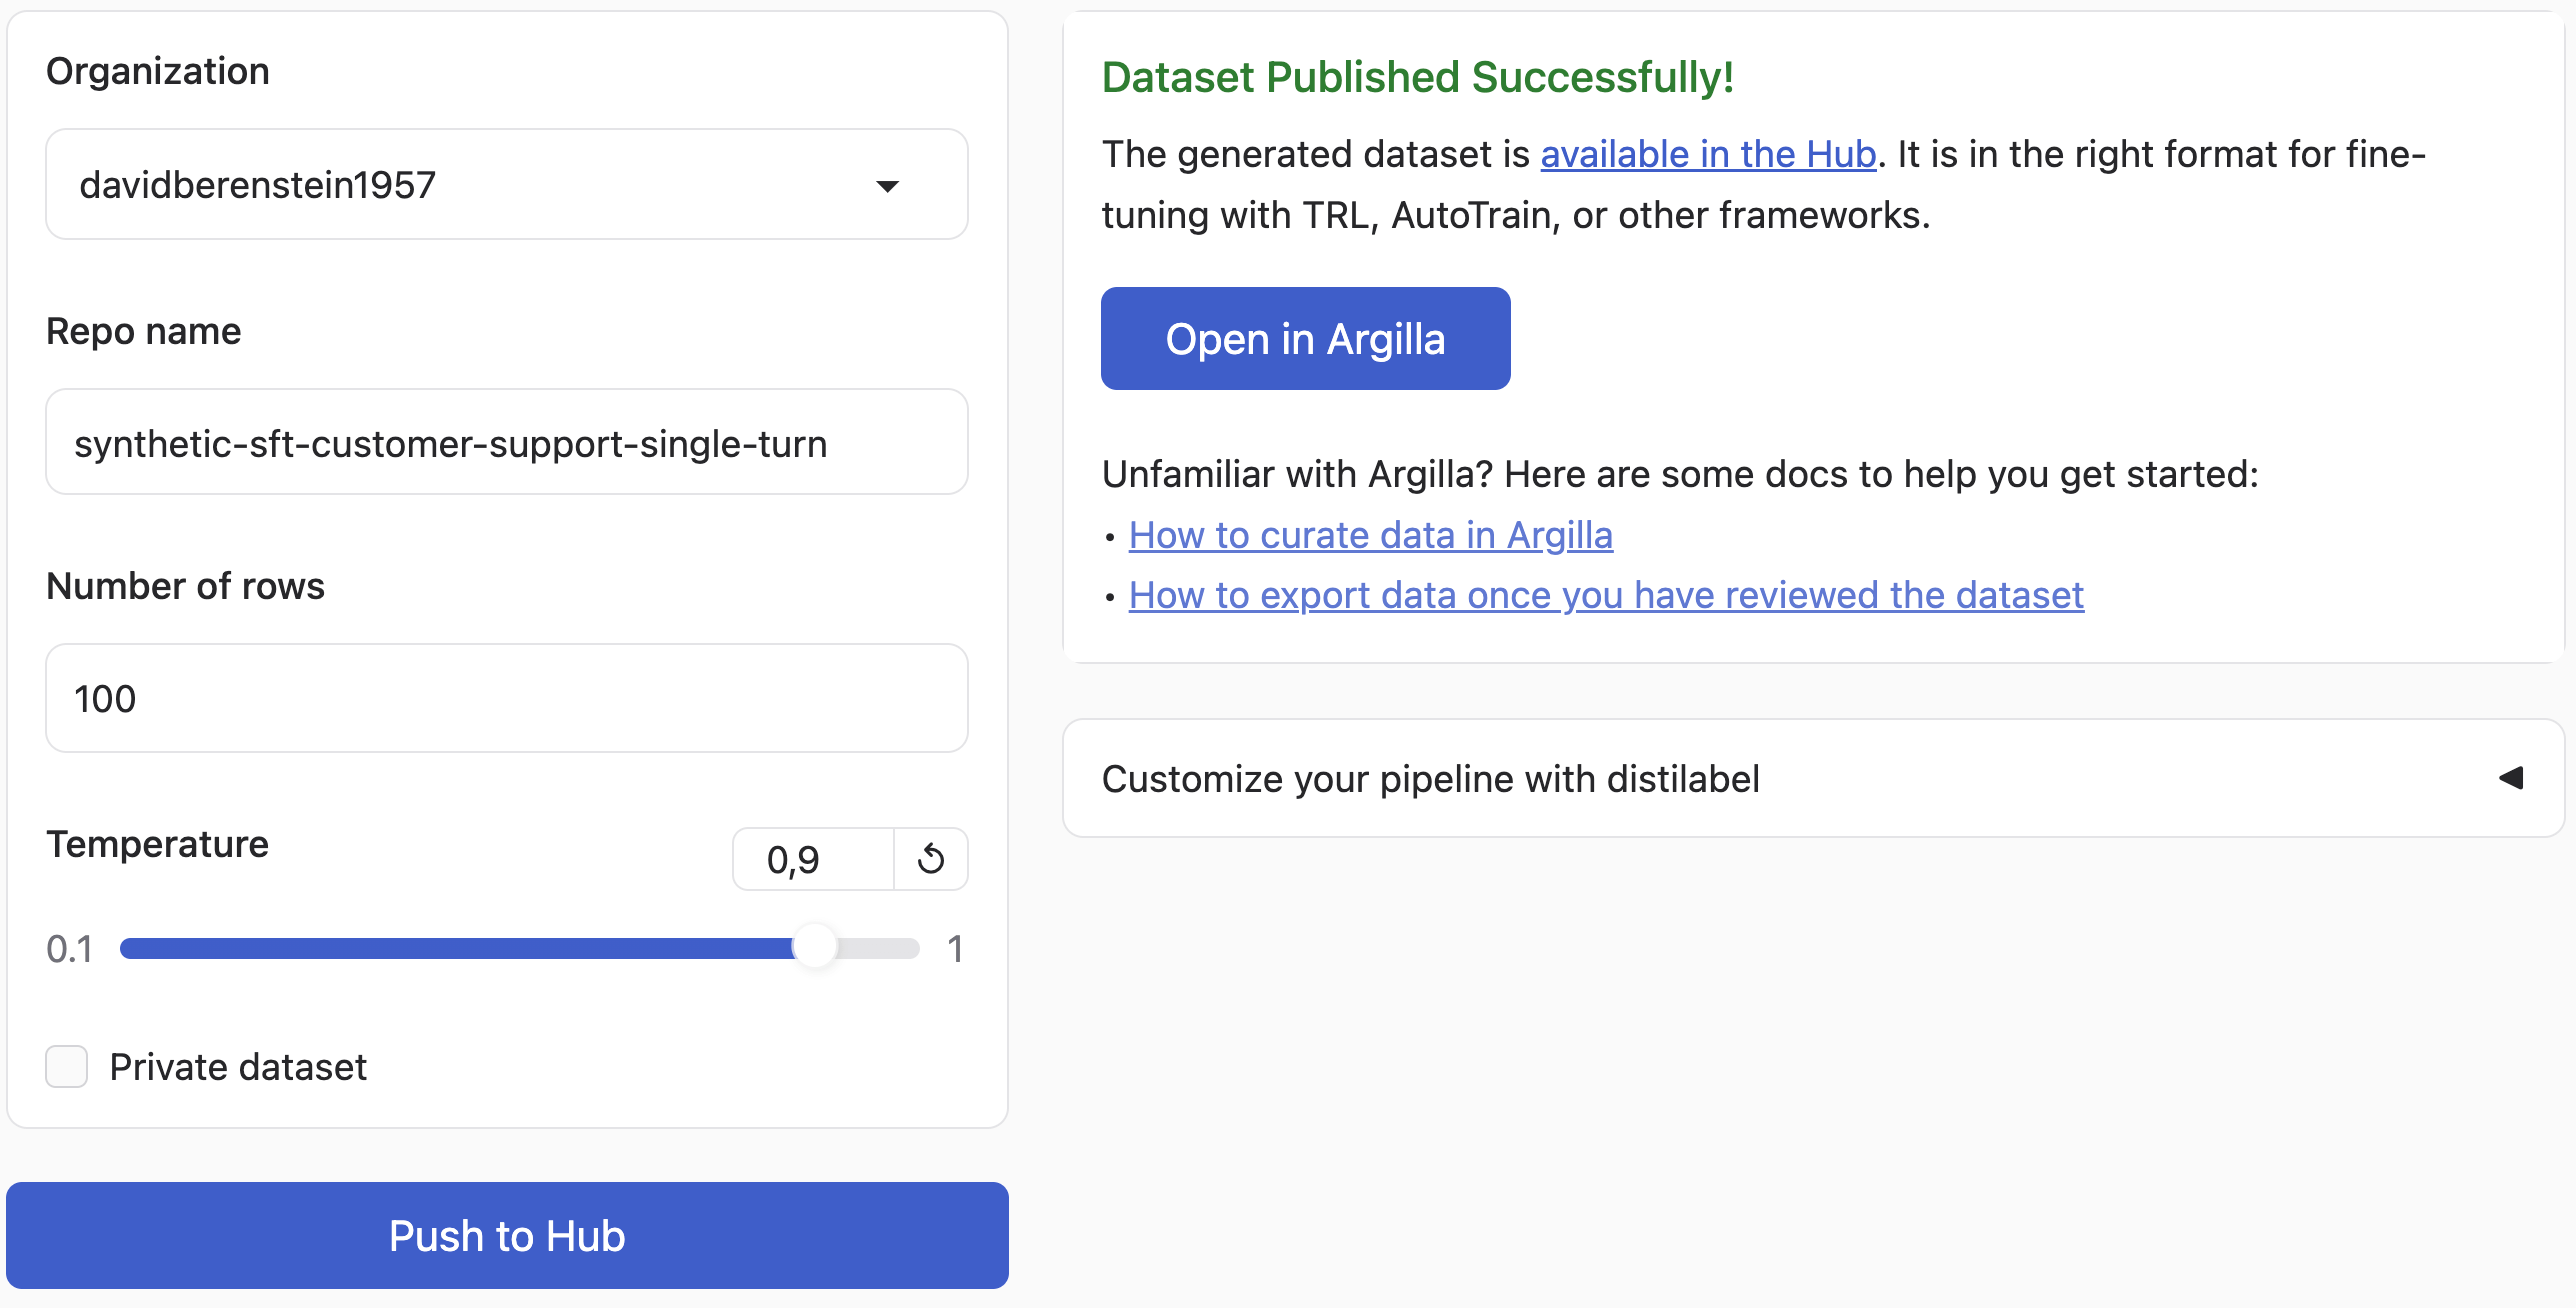Click the Organization field label

(158, 71)
